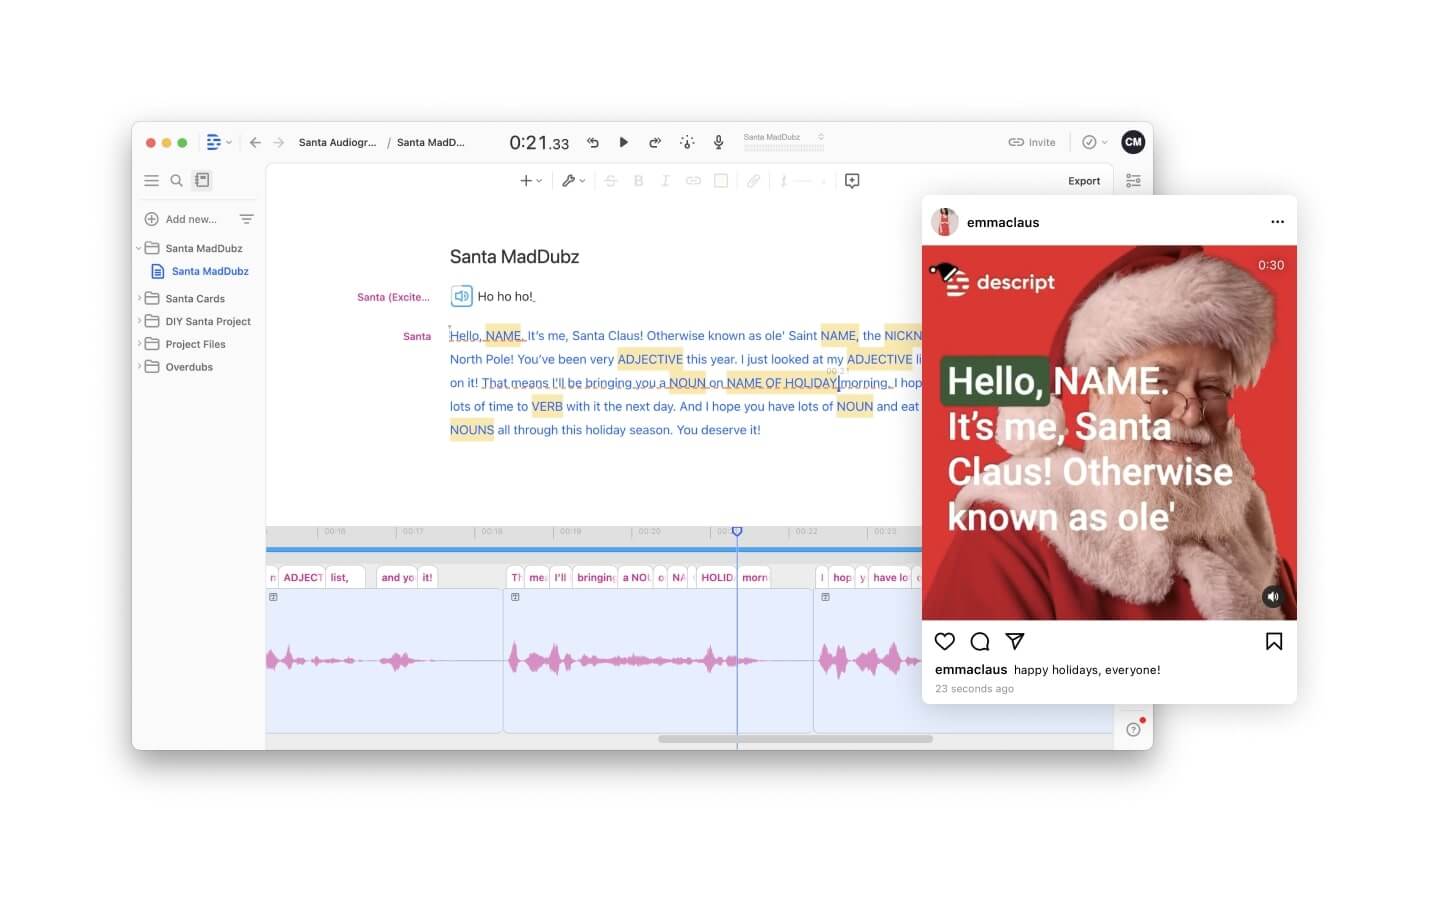Image resolution: width=1440 pixels, height=900 pixels.
Task: Toggle the effects sparkle icon
Action: tap(687, 143)
